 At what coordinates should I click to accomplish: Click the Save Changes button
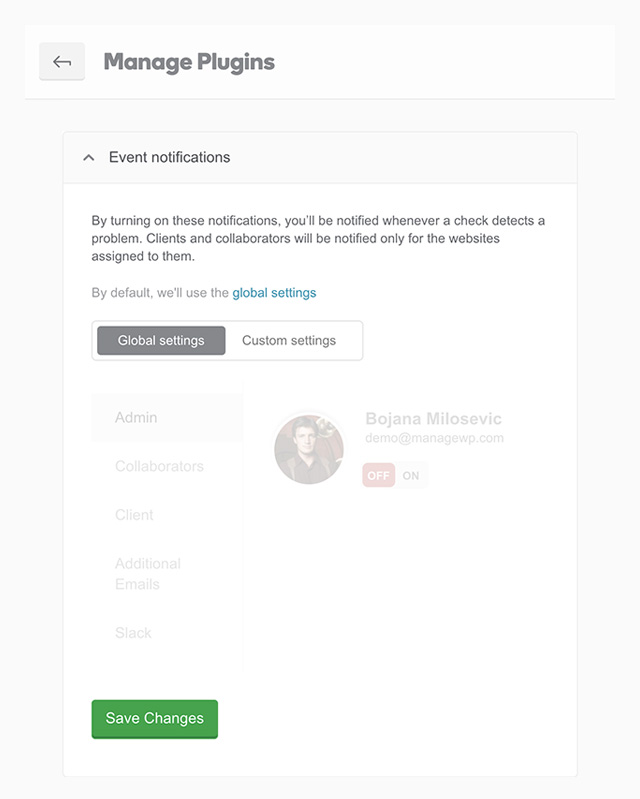coord(155,718)
